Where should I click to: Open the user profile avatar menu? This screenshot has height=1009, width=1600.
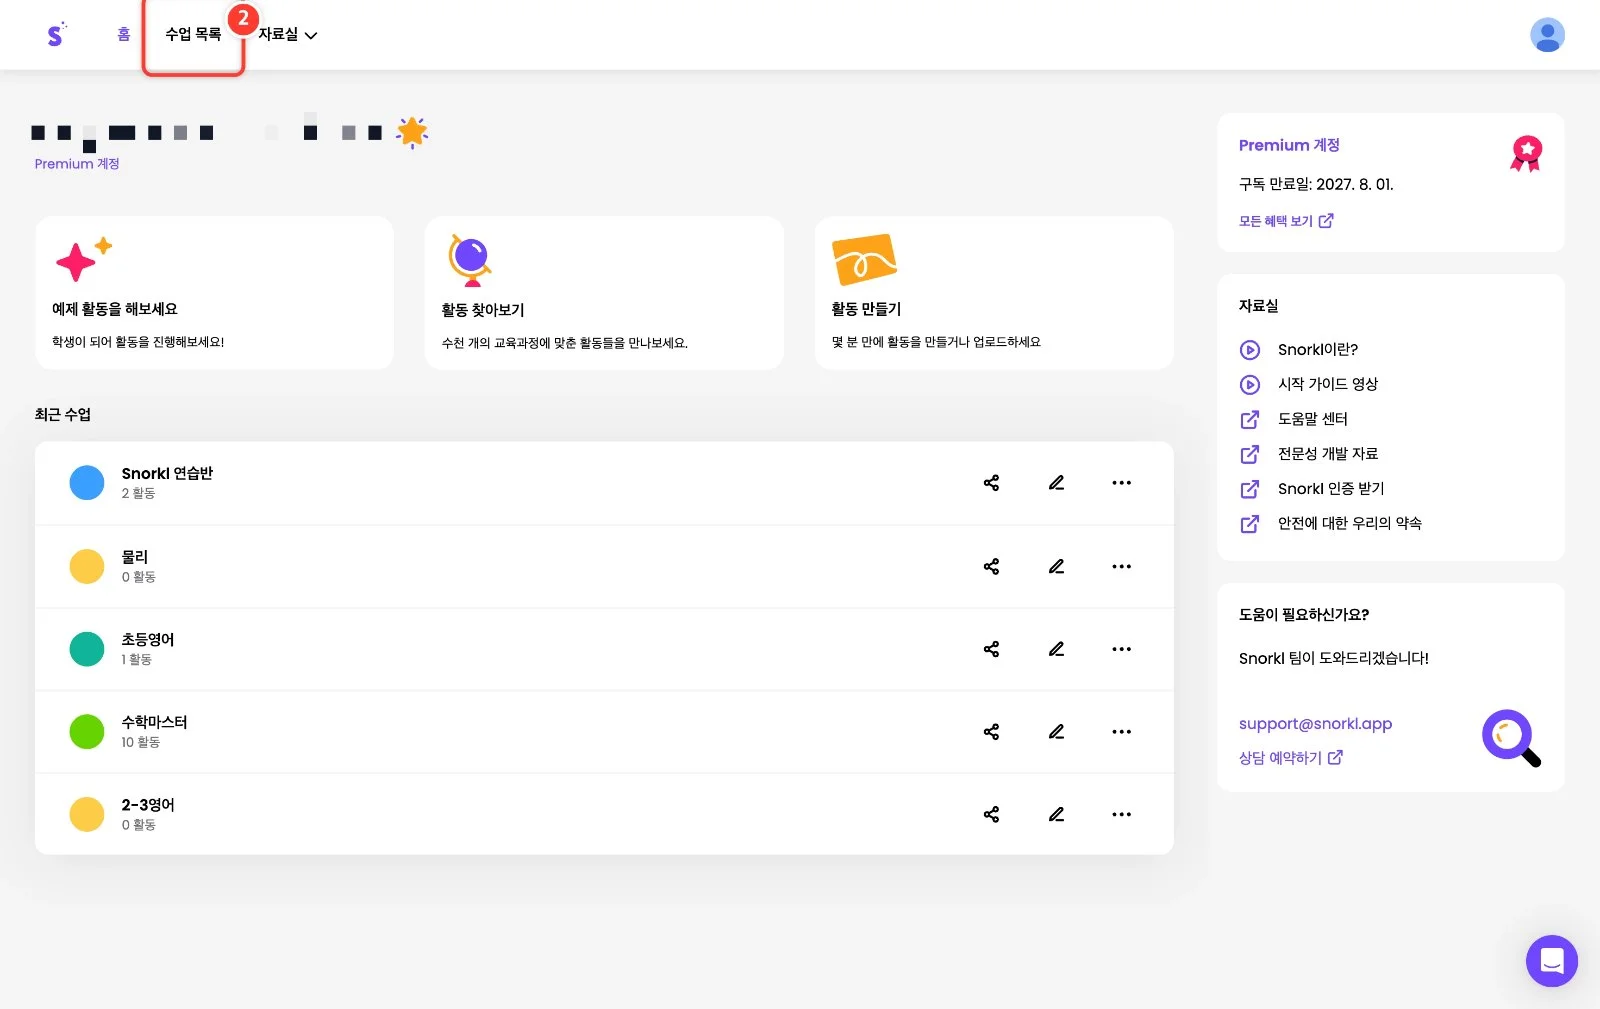[x=1547, y=35]
